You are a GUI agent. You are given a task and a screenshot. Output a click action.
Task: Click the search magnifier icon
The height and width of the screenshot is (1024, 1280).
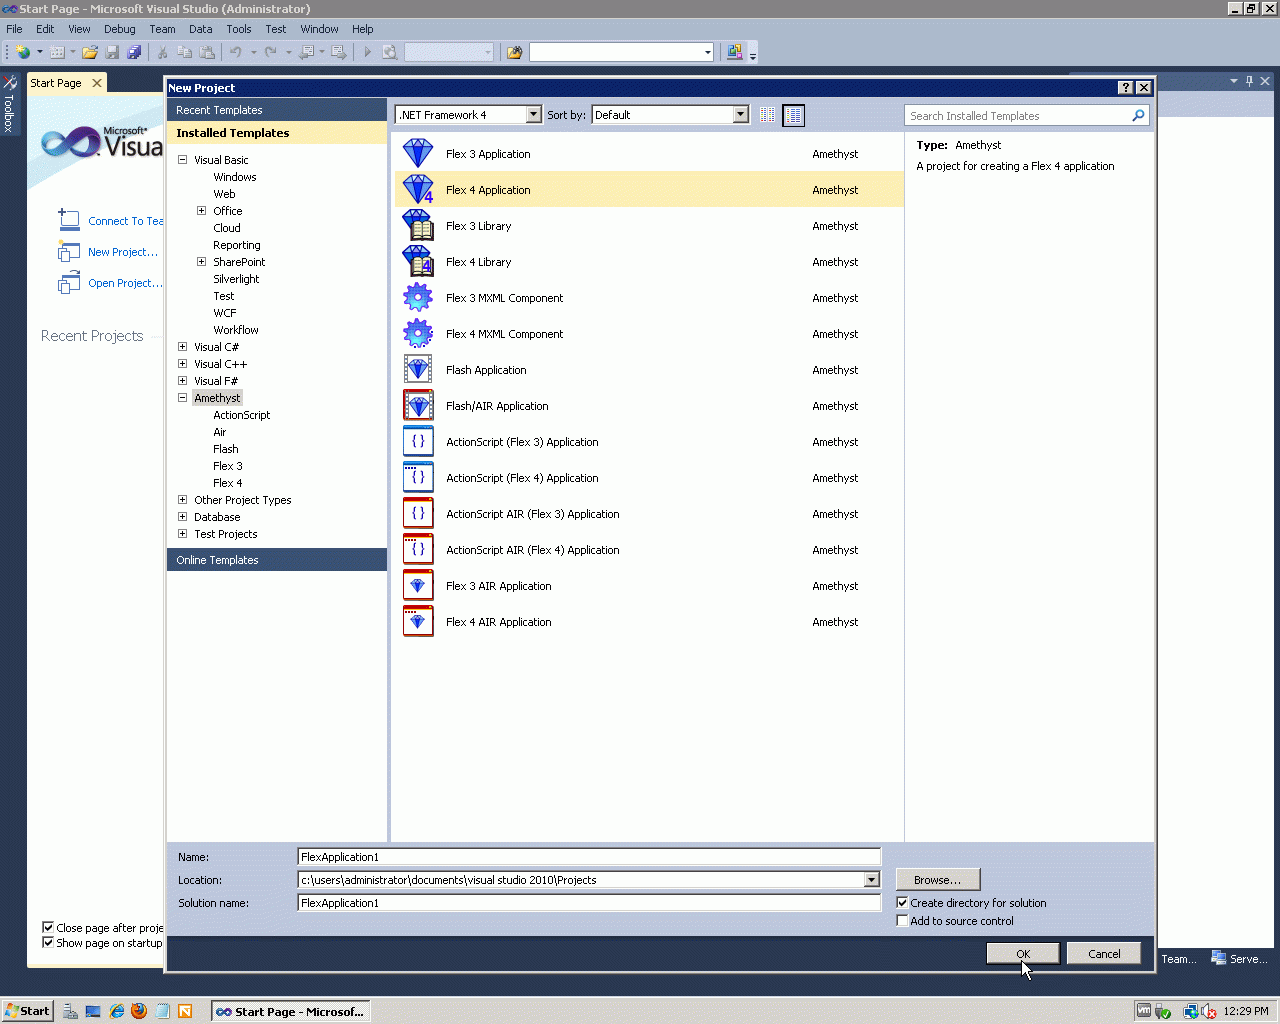pos(1138,116)
